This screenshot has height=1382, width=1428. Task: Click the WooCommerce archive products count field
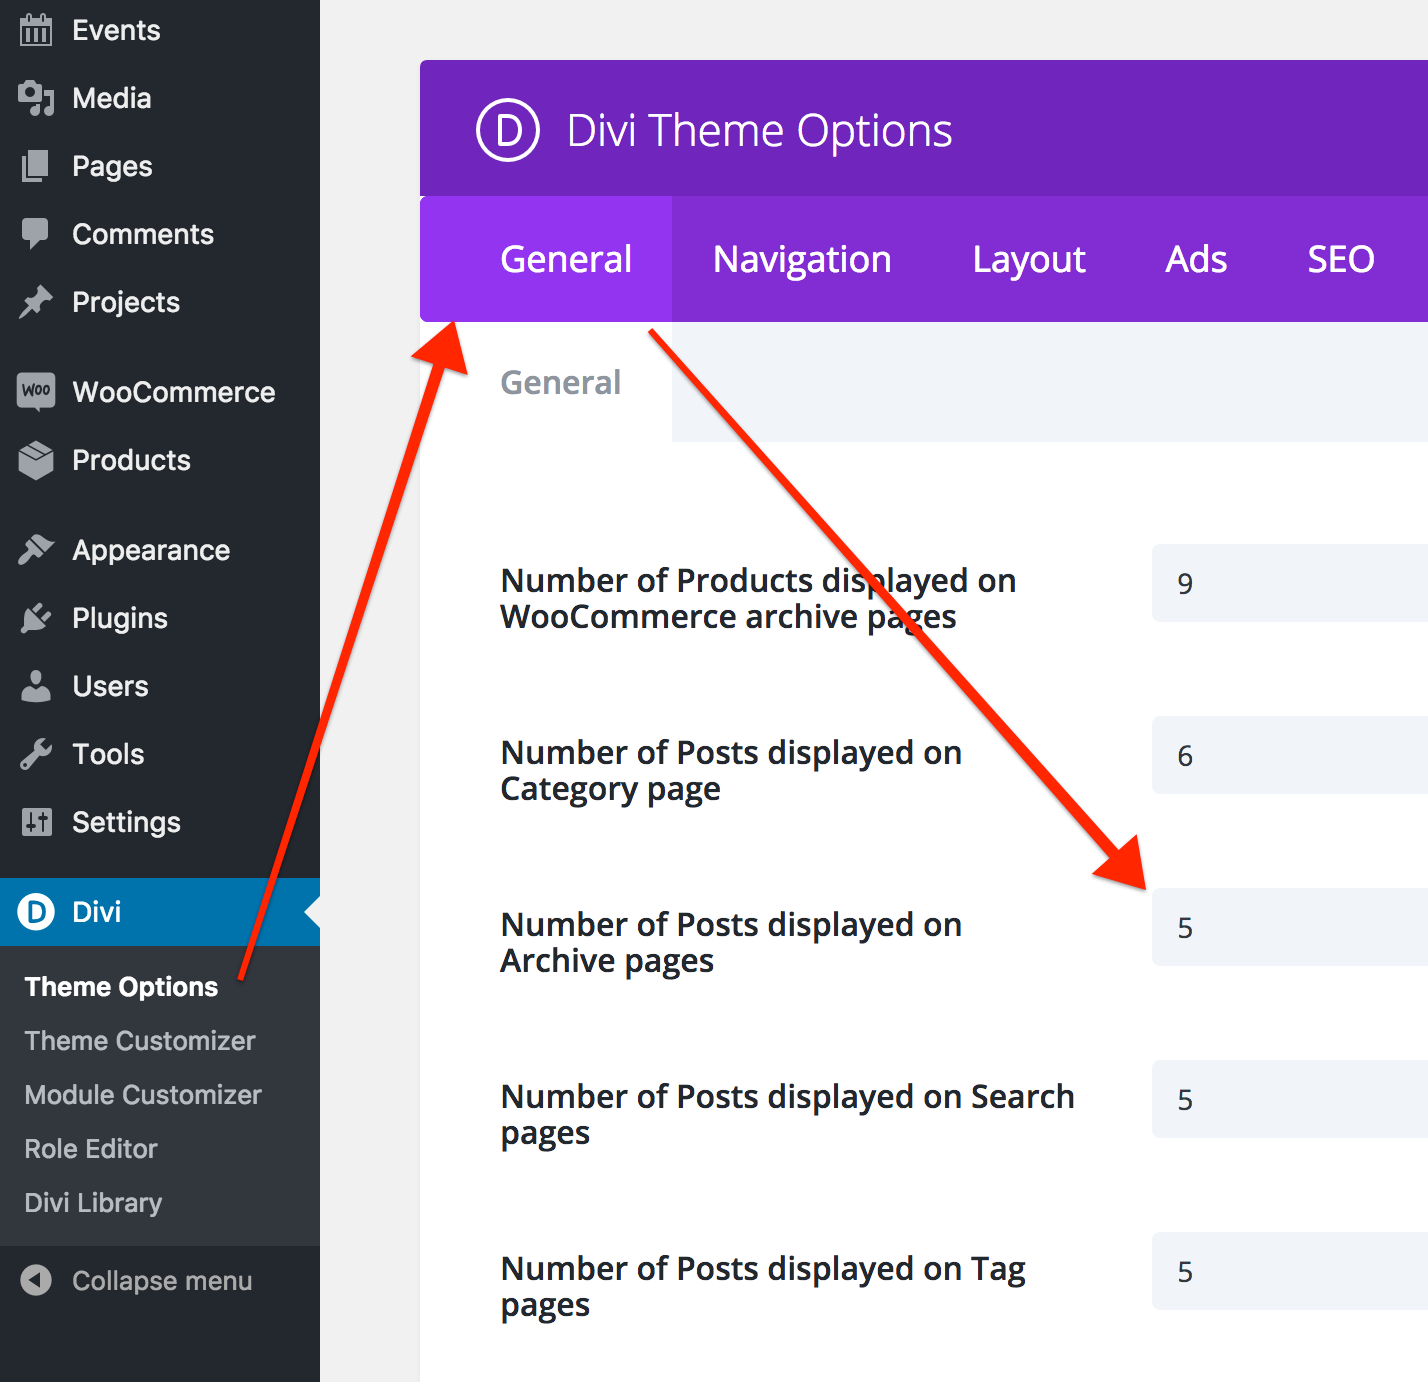pos(1290,583)
